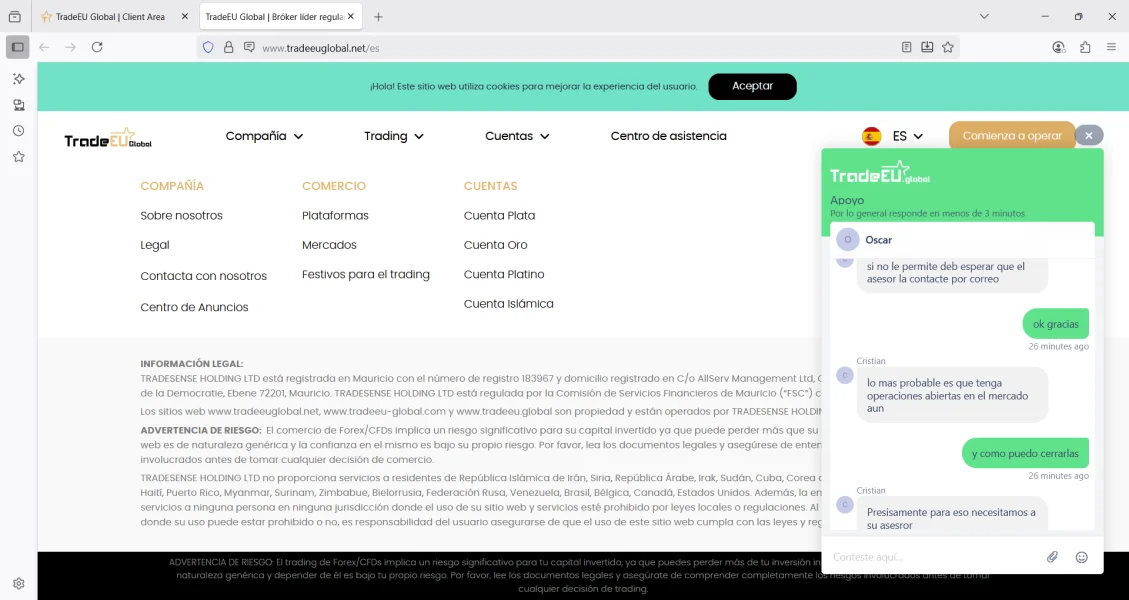Click the TradeEU Global logo
Viewport: 1129px width, 600px height.
108,139
